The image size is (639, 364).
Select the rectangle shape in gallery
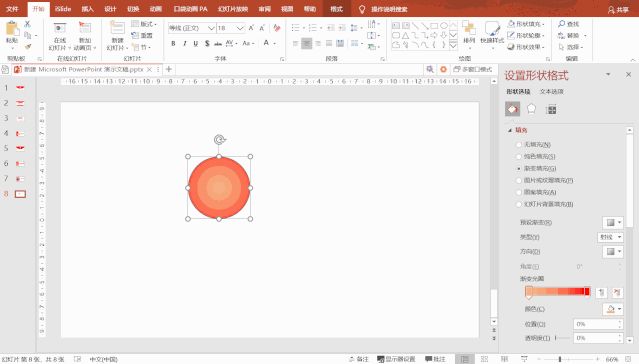click(x=434, y=26)
